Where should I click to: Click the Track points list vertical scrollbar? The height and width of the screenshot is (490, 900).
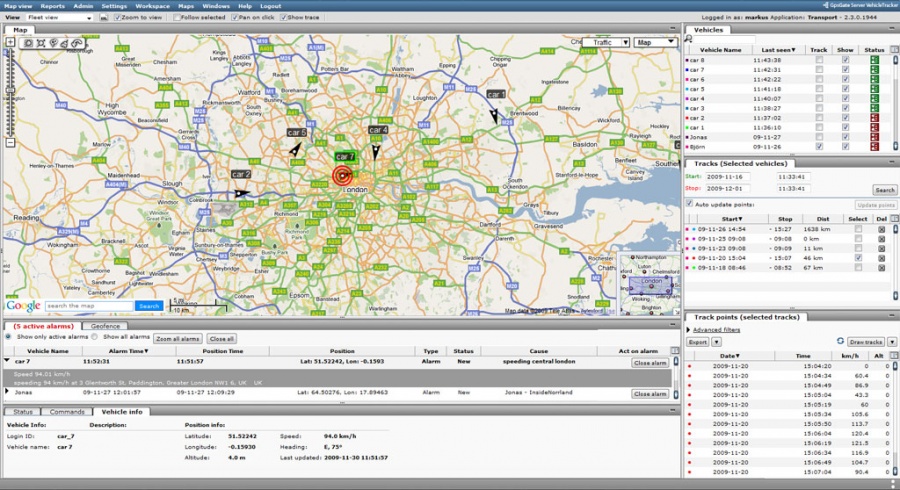[x=895, y=419]
